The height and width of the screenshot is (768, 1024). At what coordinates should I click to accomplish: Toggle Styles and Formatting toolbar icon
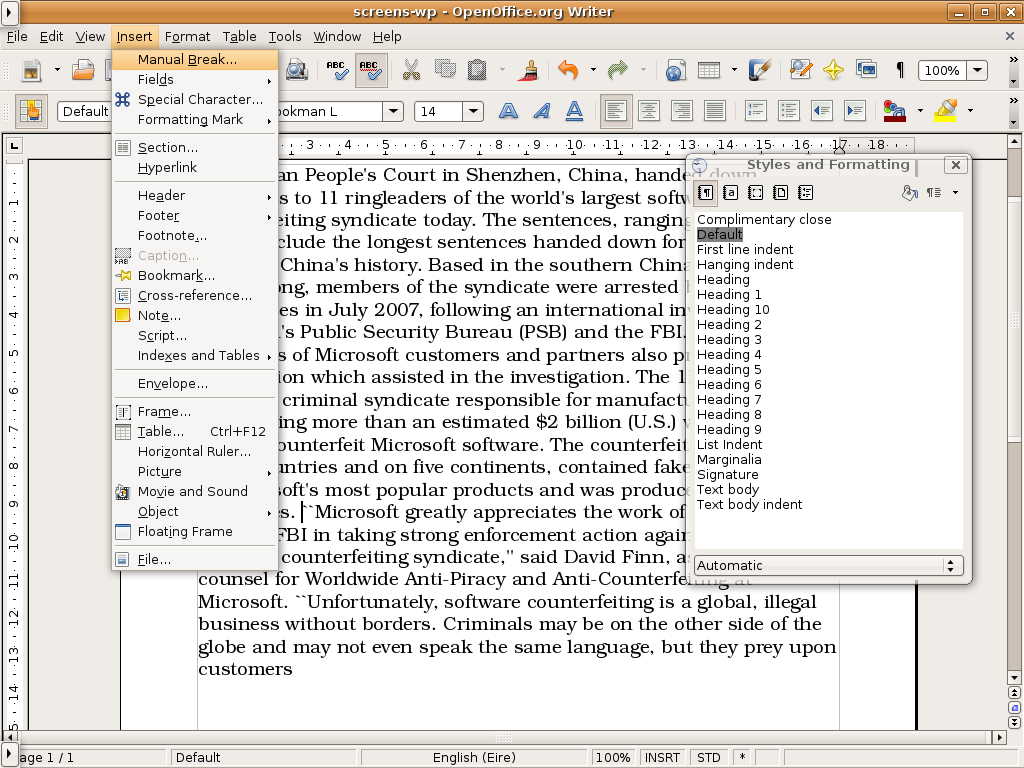pyautogui.click(x=31, y=111)
